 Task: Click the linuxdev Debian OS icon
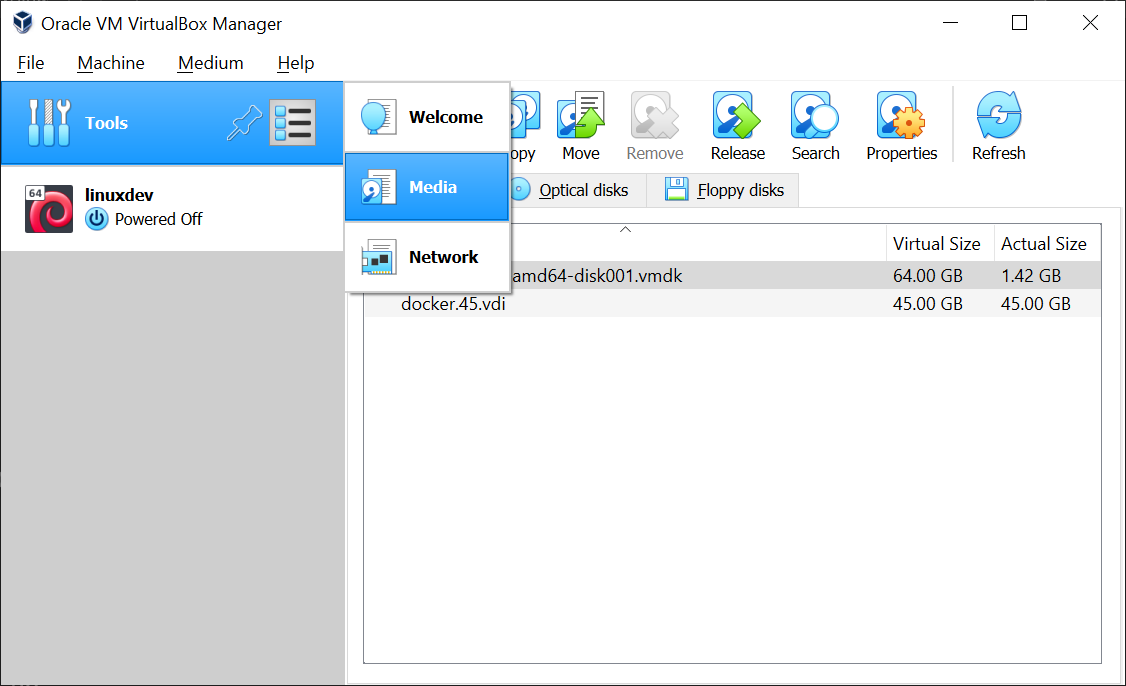[x=49, y=209]
